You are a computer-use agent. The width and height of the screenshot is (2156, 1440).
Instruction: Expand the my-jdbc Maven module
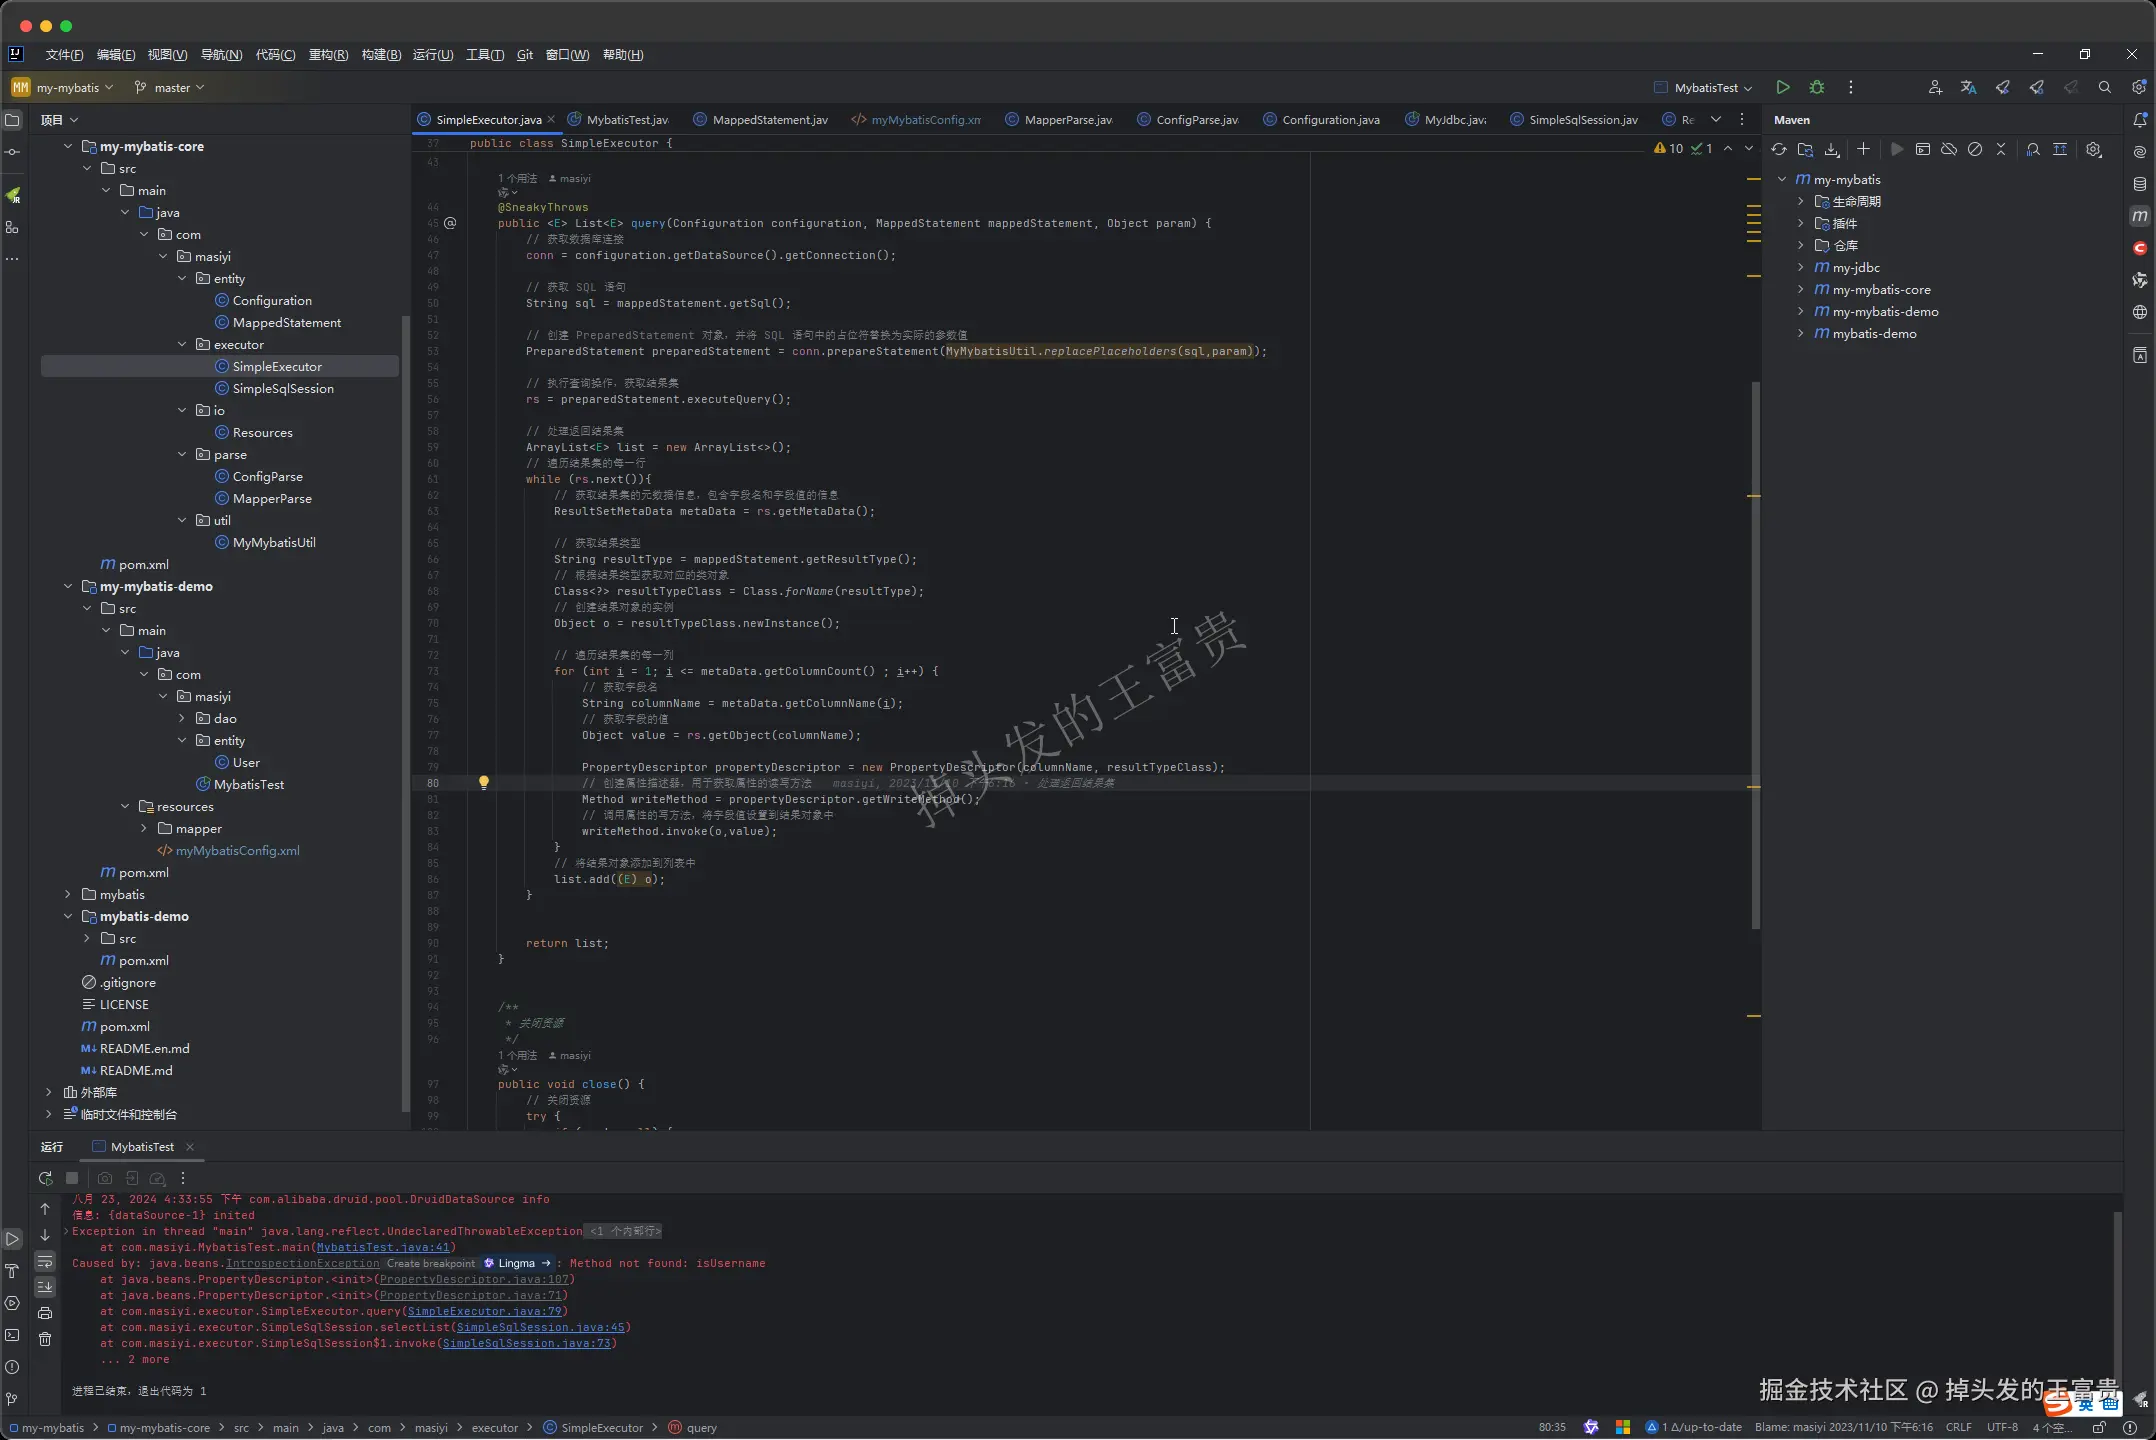[1800, 267]
